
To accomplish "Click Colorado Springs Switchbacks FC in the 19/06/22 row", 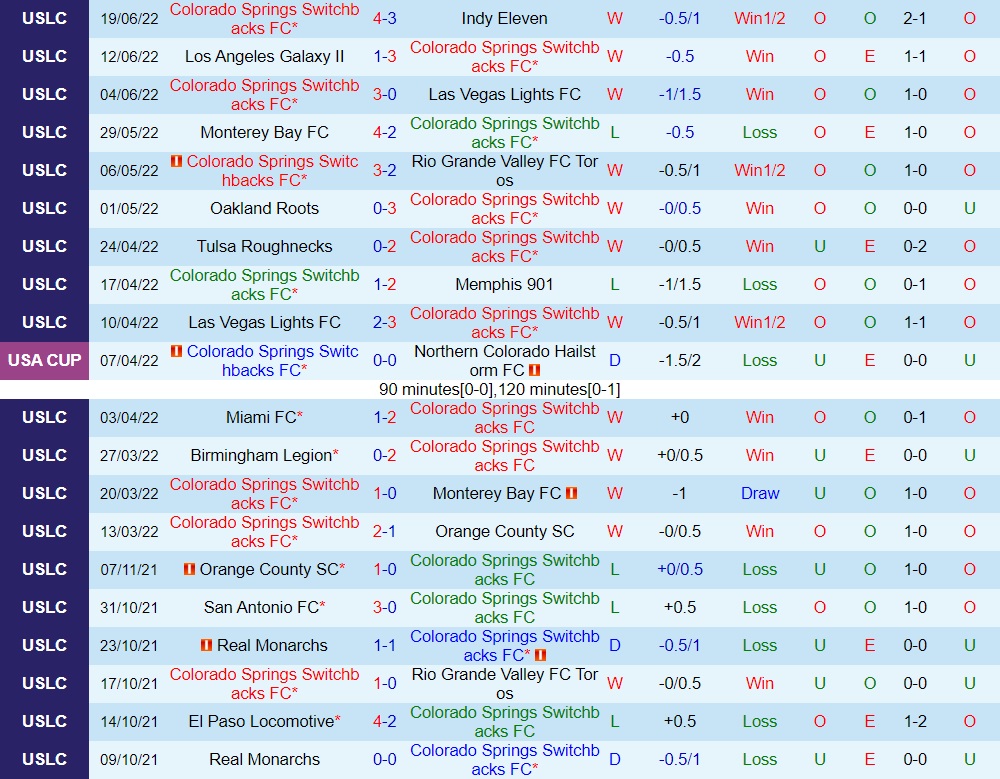I will [265, 19].
